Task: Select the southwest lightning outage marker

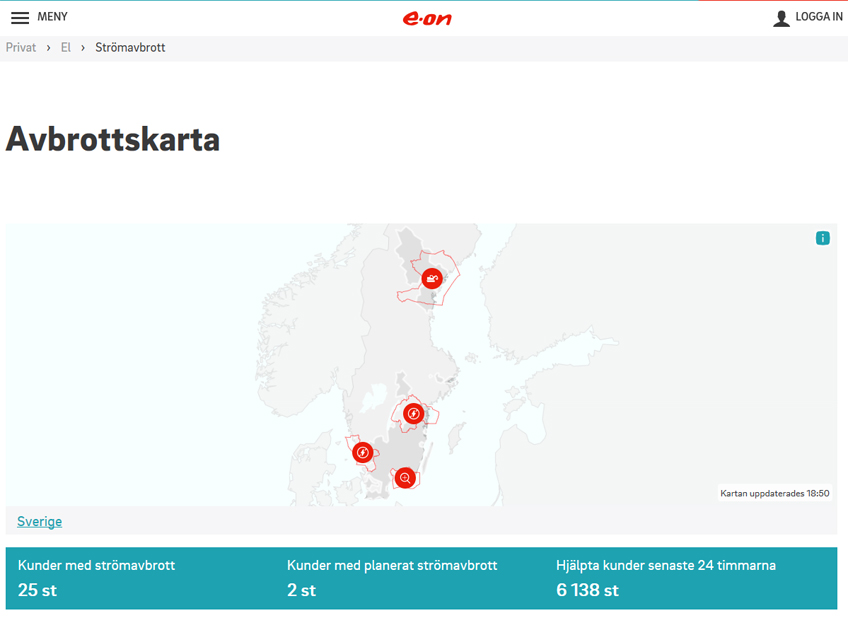Action: (363, 452)
